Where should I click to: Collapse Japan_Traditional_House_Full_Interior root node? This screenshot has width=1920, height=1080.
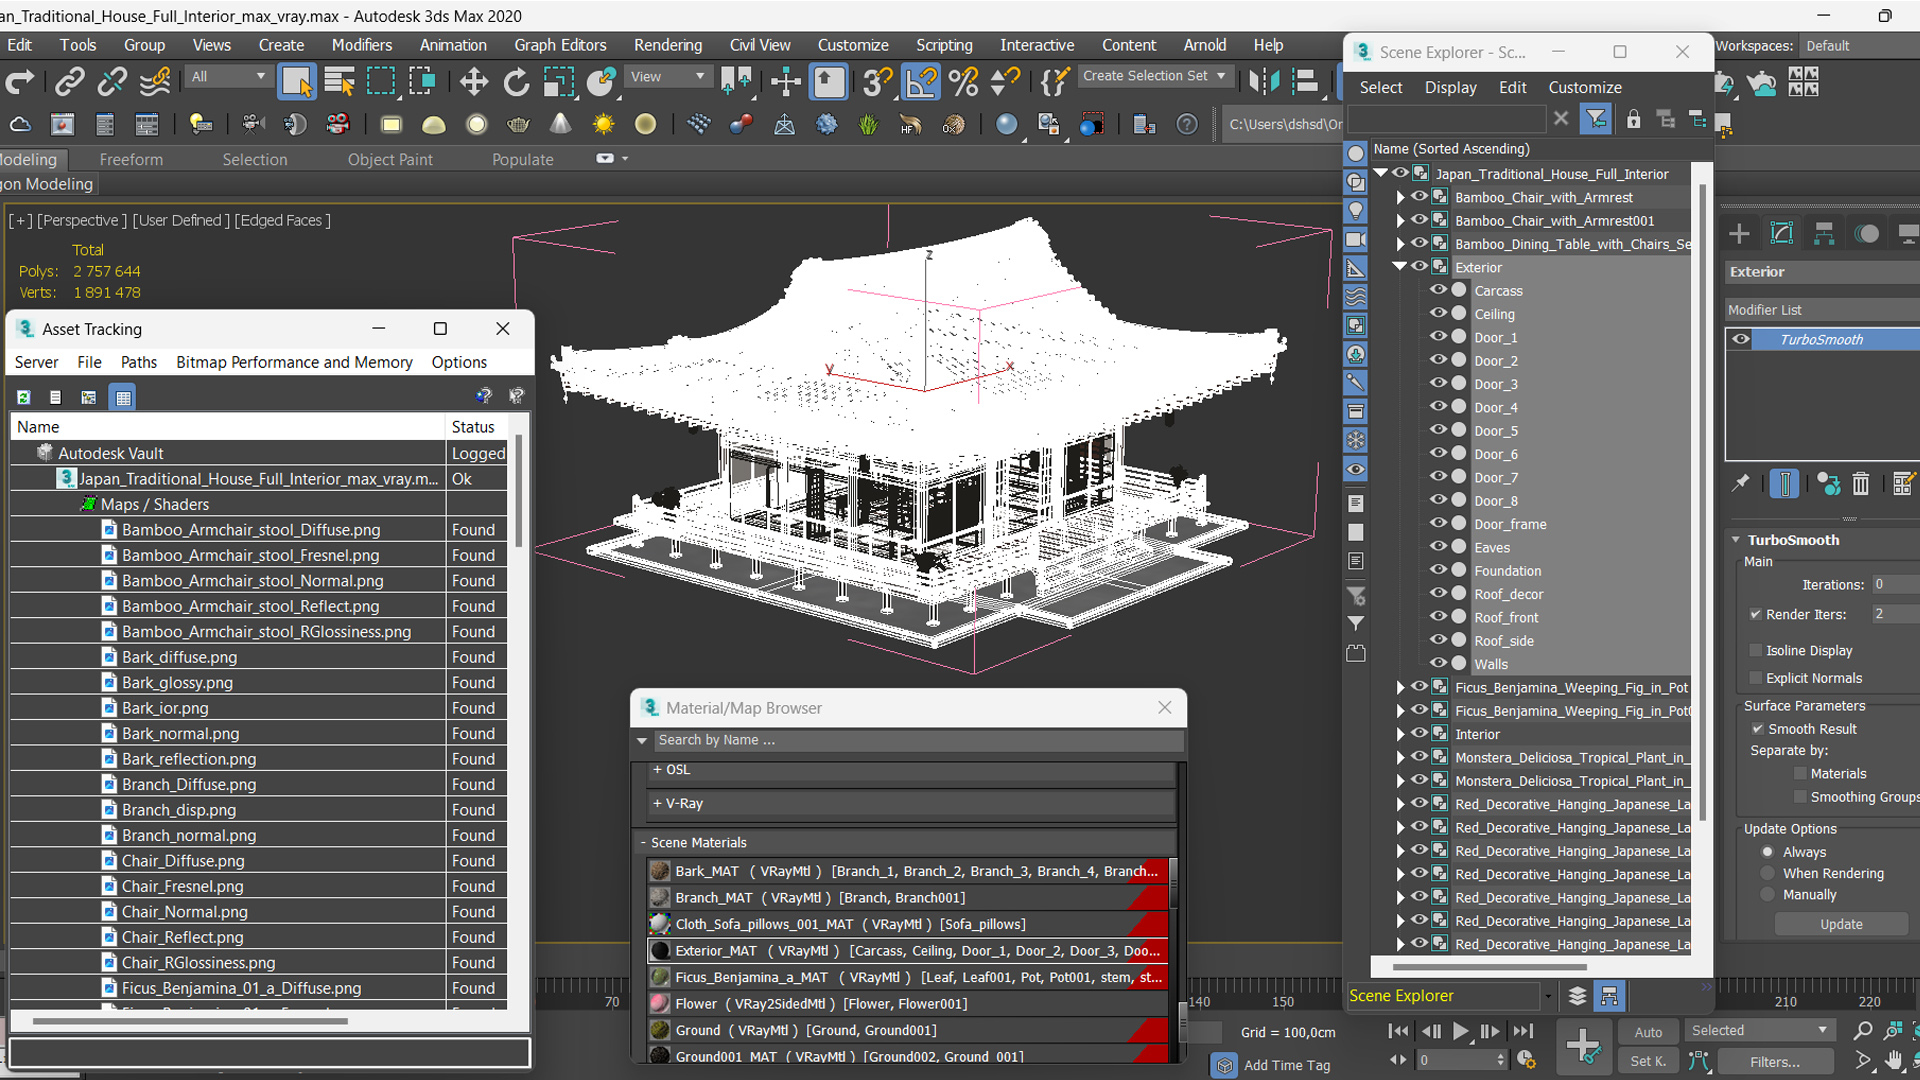[x=1381, y=173]
